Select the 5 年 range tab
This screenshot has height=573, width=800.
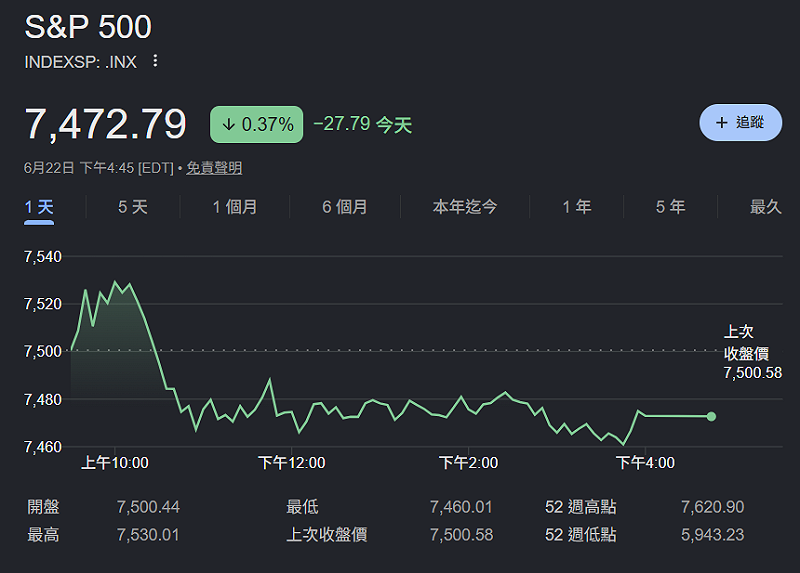click(670, 207)
